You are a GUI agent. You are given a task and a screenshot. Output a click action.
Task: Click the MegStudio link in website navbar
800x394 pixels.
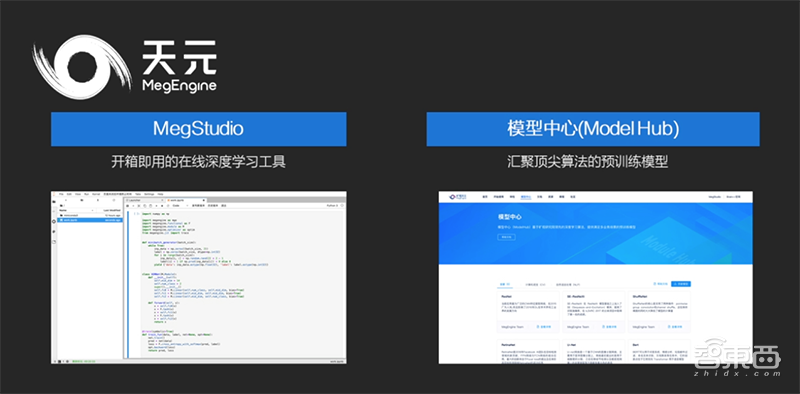[714, 197]
